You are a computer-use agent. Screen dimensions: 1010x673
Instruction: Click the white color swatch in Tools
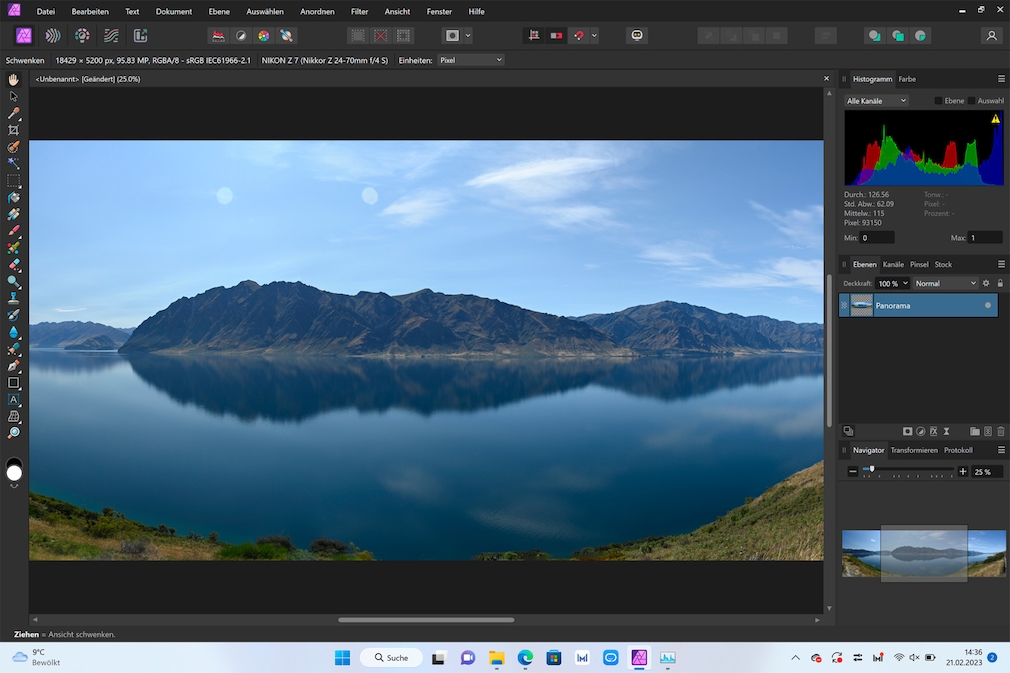tap(14, 473)
